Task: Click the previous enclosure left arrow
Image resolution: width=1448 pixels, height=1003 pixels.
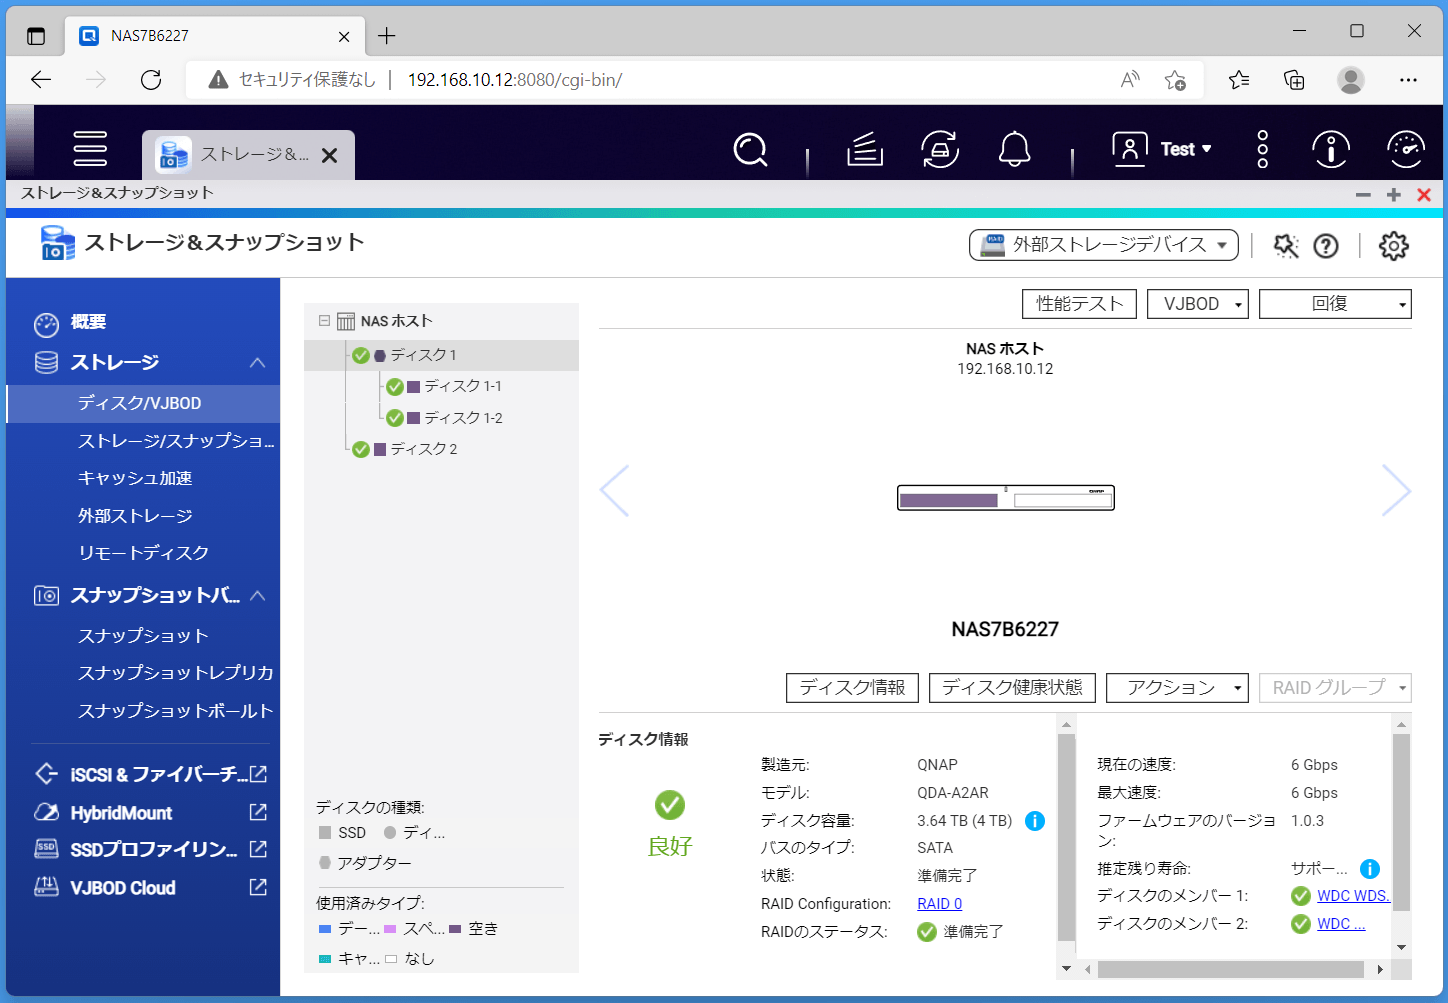Action: tap(614, 491)
